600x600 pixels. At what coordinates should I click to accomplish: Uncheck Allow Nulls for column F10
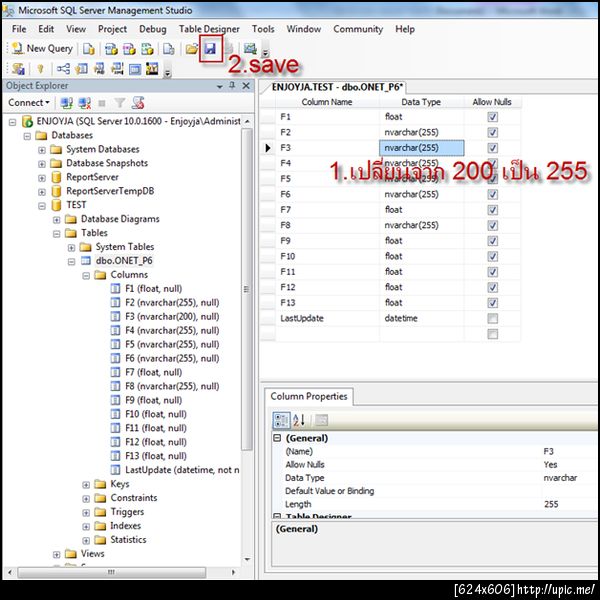click(492, 256)
